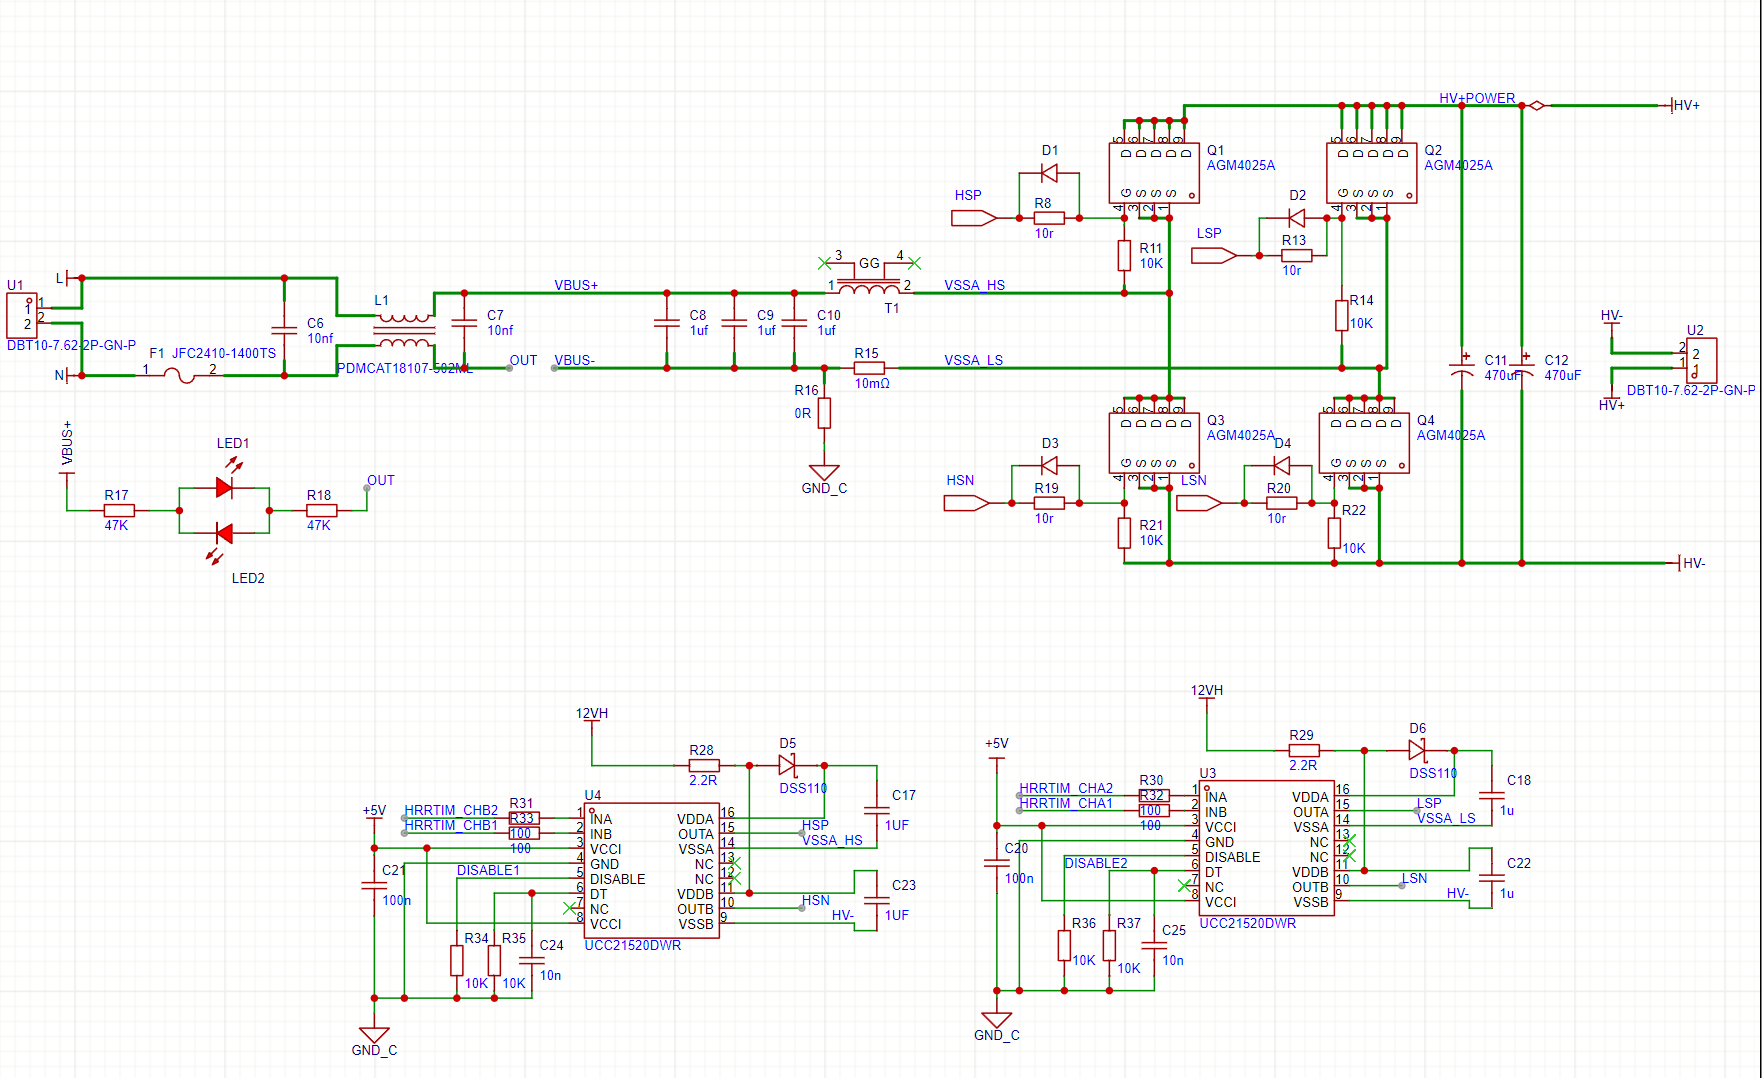Select the LED2 diode symbol
Image resolution: width=1762 pixels, height=1078 pixels.
tap(224, 534)
